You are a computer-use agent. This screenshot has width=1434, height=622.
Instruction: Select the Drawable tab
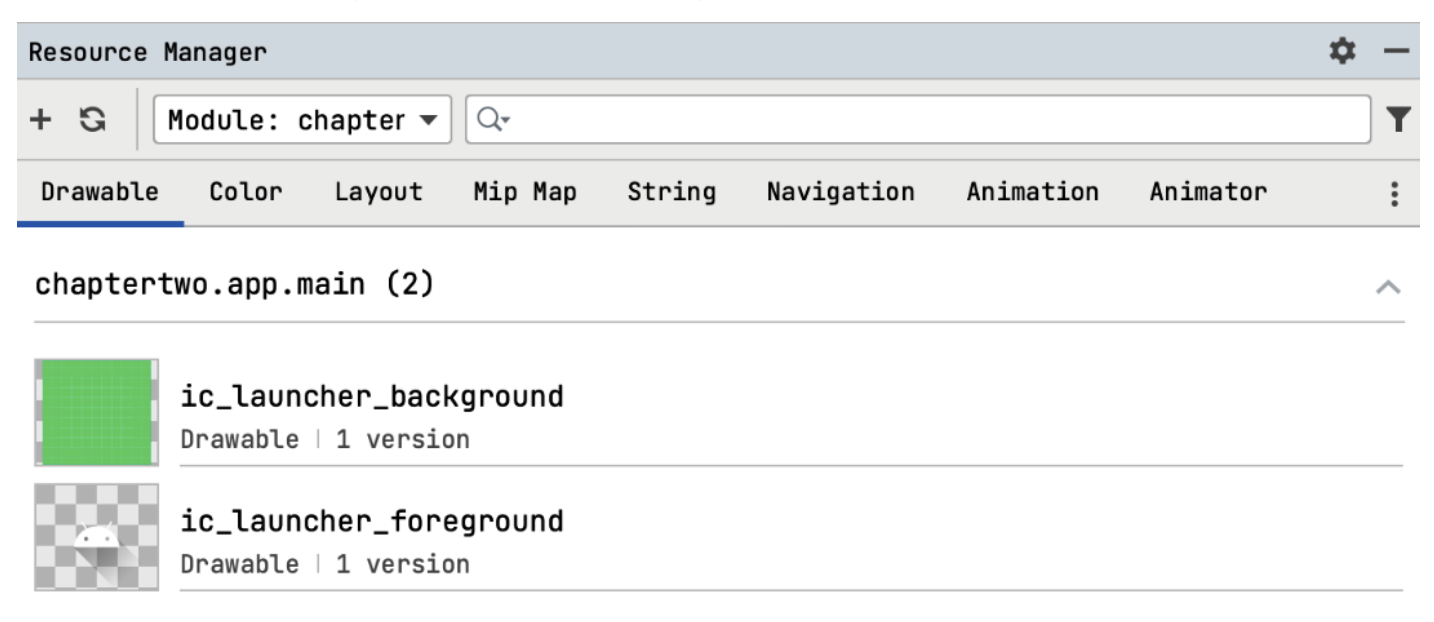99,192
